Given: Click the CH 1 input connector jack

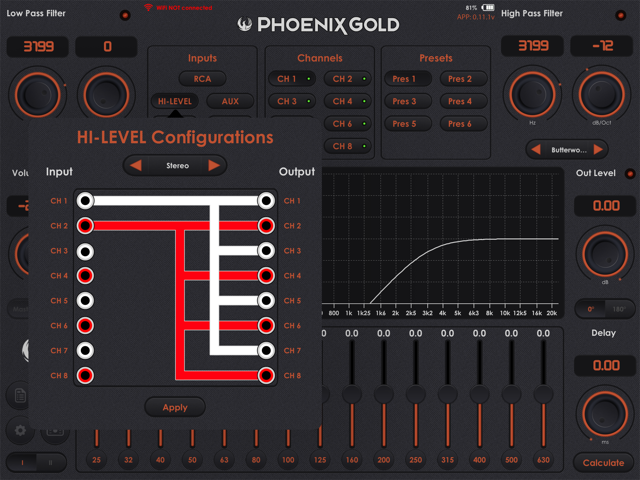Looking at the screenshot, I should tap(85, 201).
